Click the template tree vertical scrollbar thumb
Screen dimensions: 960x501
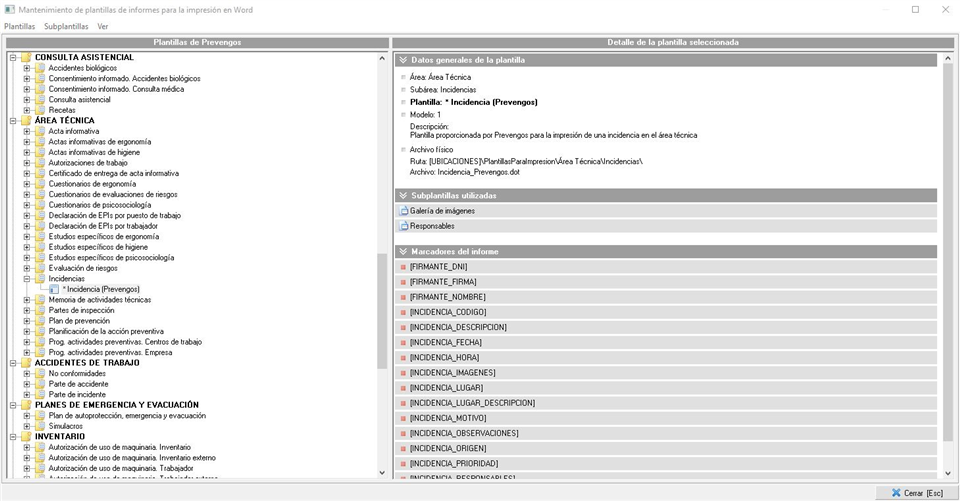point(382,310)
